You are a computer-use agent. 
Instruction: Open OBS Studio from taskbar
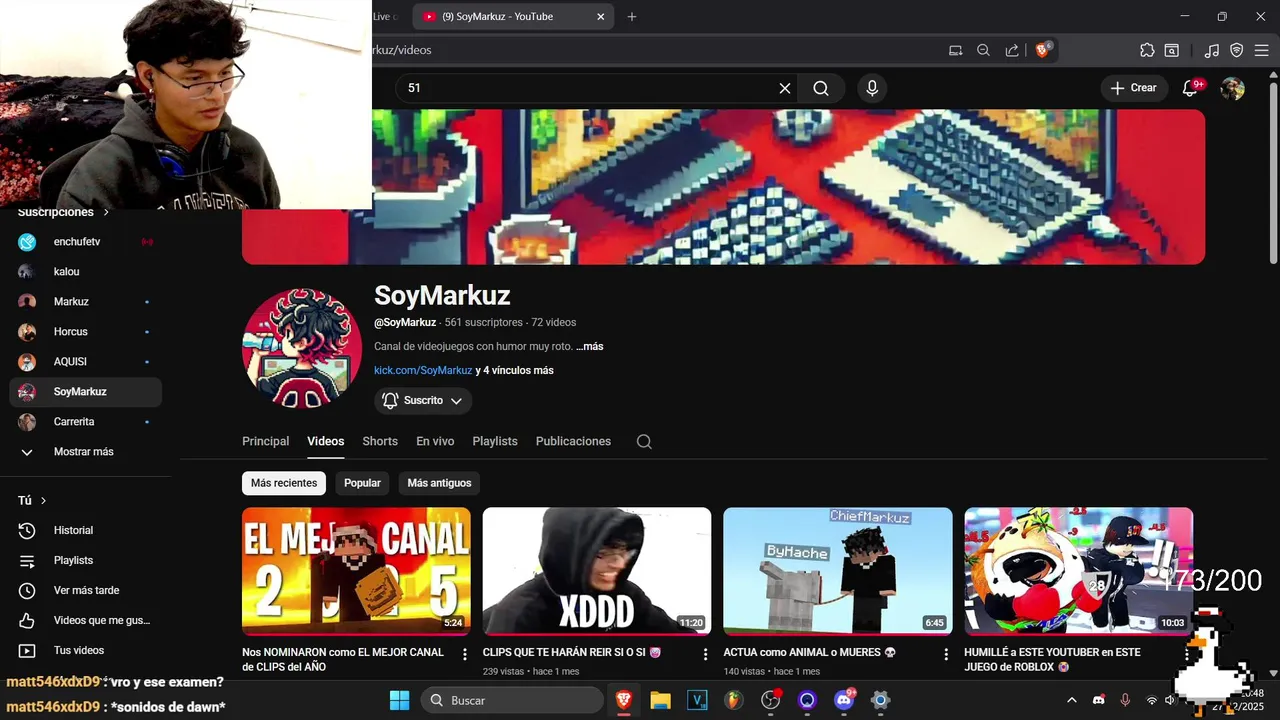click(771, 700)
